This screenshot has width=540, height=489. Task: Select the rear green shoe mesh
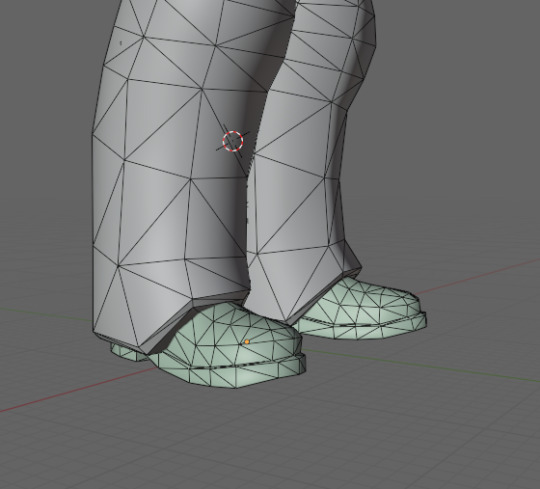tap(362, 310)
